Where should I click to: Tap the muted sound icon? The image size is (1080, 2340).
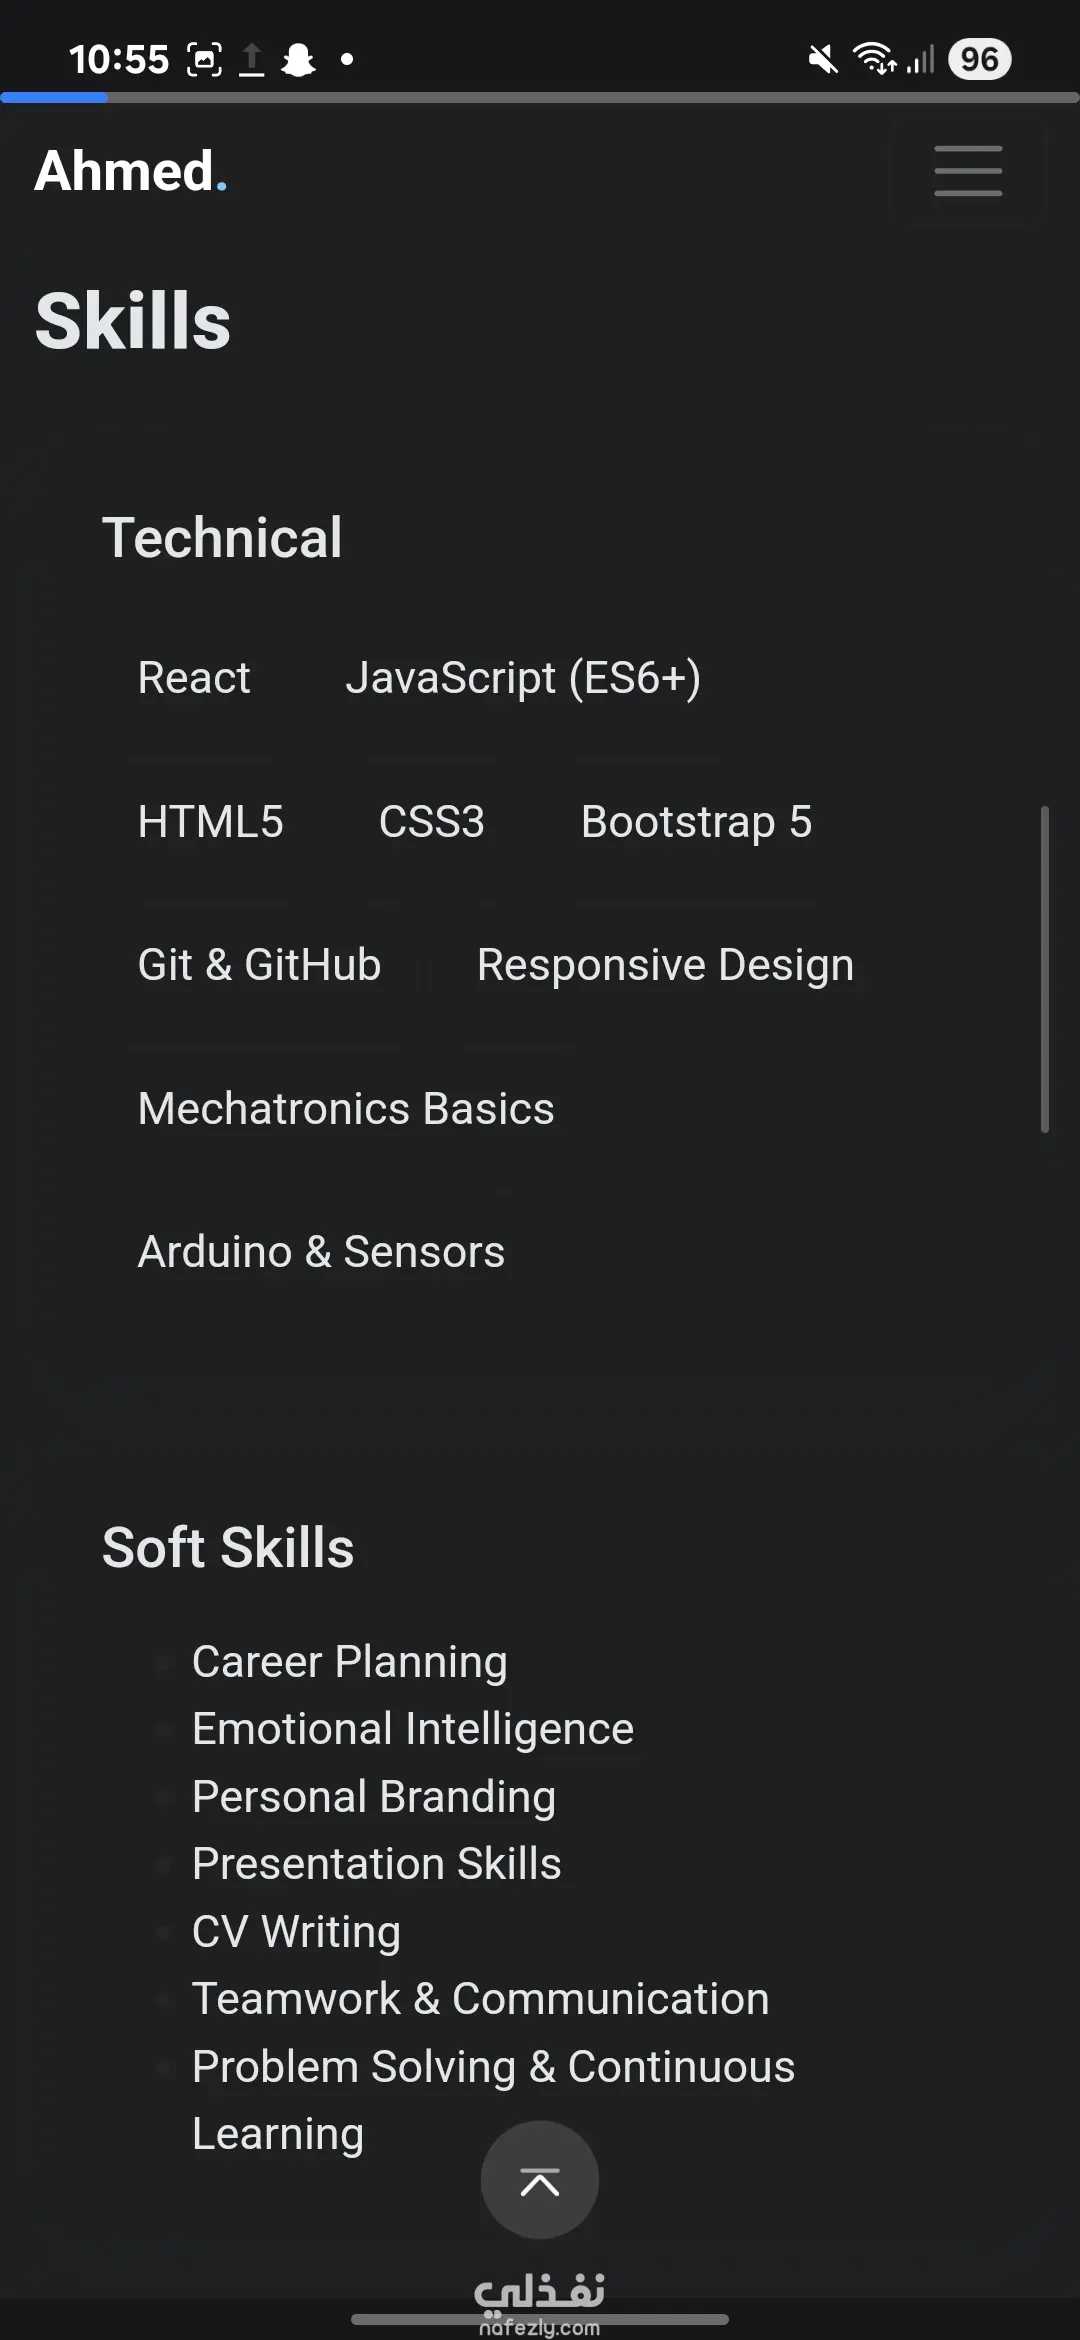click(x=822, y=60)
